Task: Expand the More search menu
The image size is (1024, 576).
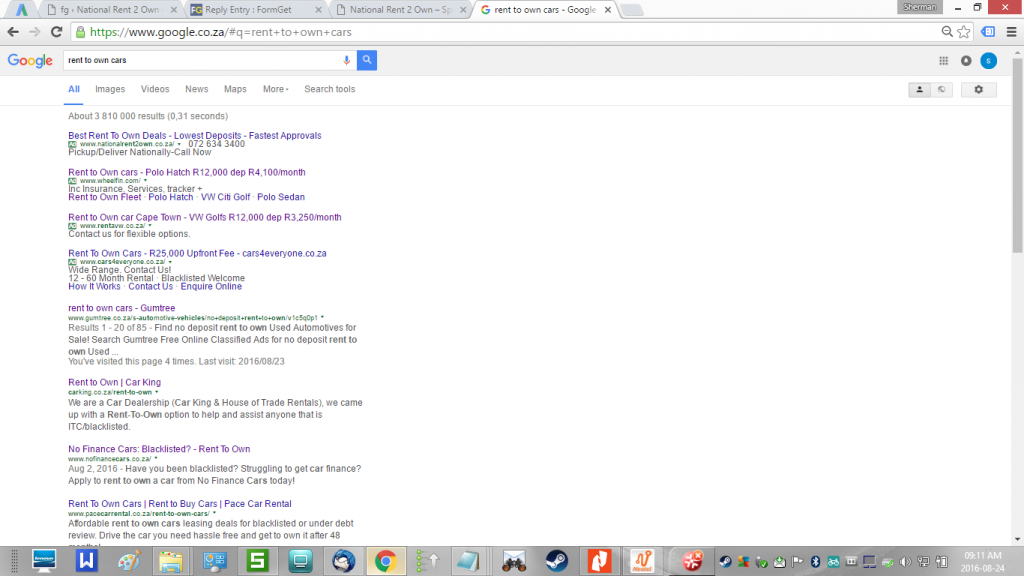Action: point(276,89)
